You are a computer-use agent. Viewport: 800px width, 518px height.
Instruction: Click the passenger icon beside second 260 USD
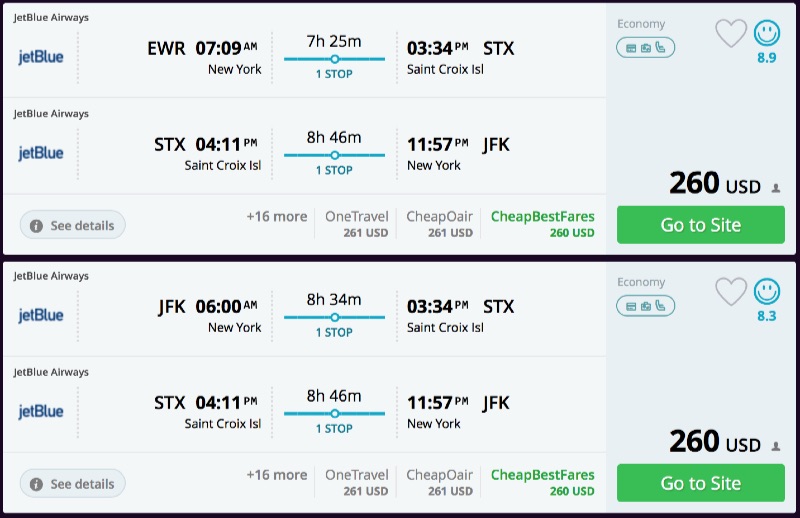pos(775,446)
